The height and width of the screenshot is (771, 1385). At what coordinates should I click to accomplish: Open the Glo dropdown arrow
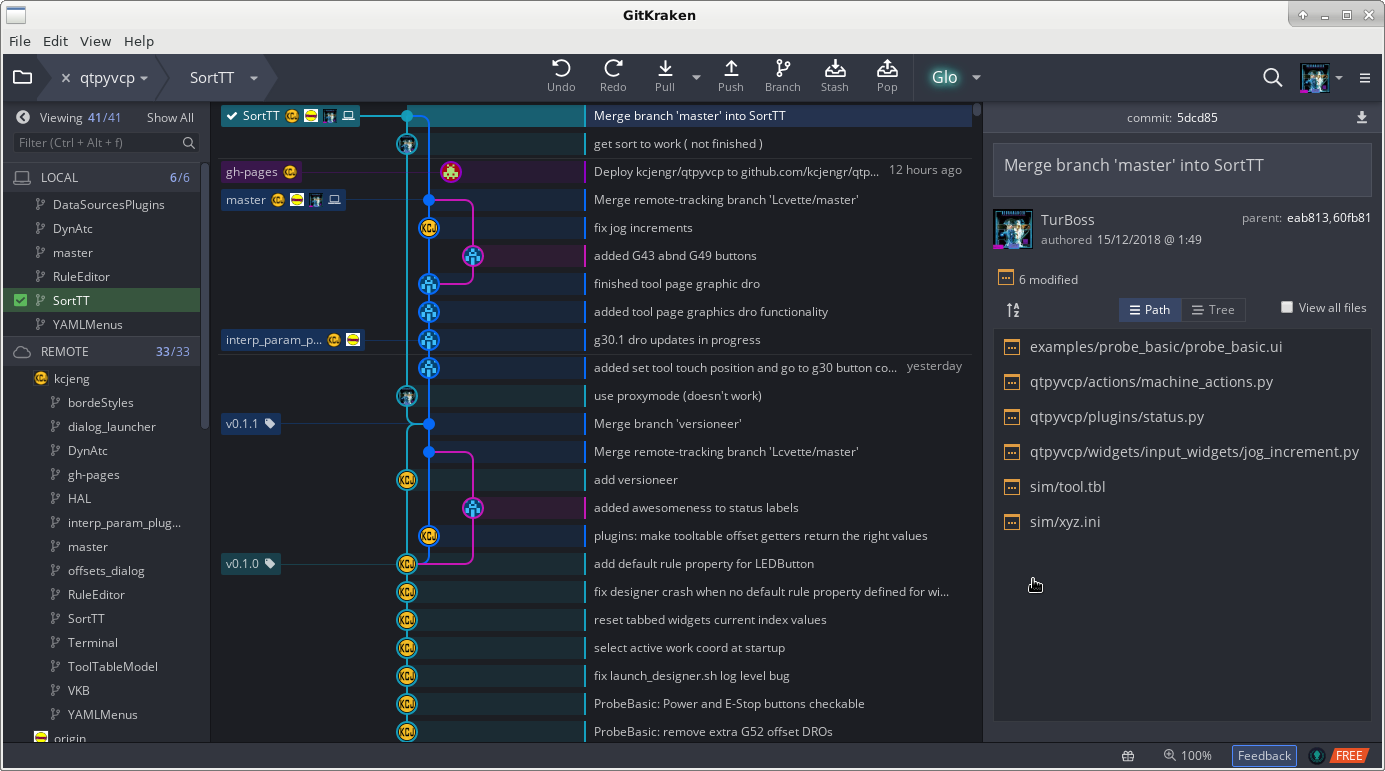click(x=976, y=77)
